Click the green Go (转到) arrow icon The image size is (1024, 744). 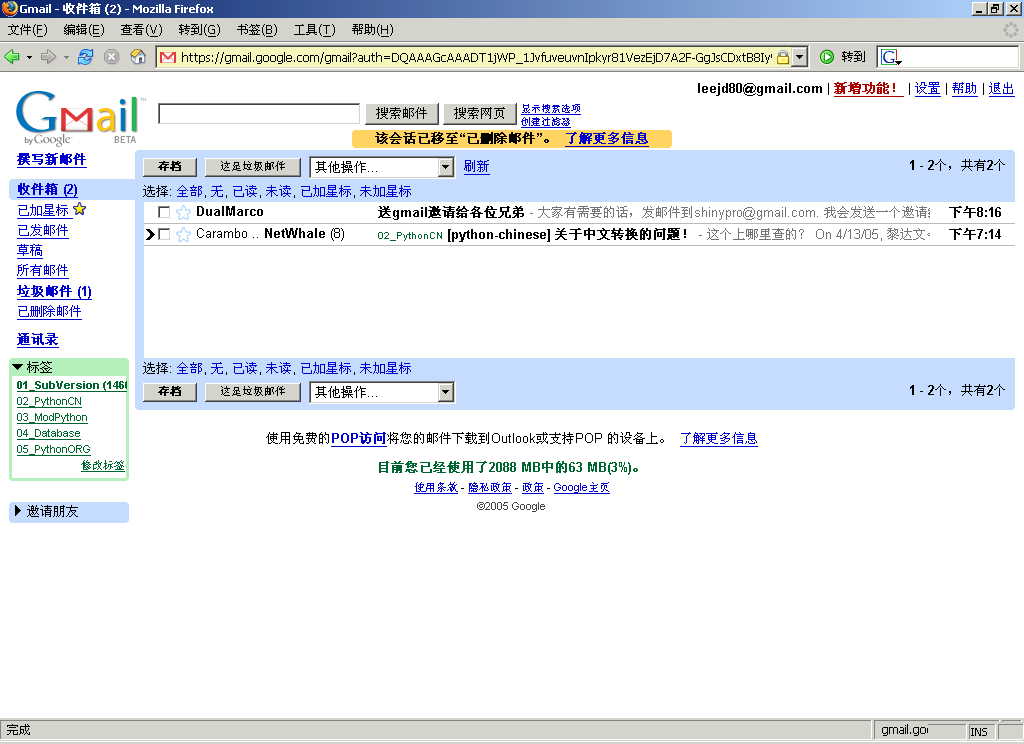827,57
